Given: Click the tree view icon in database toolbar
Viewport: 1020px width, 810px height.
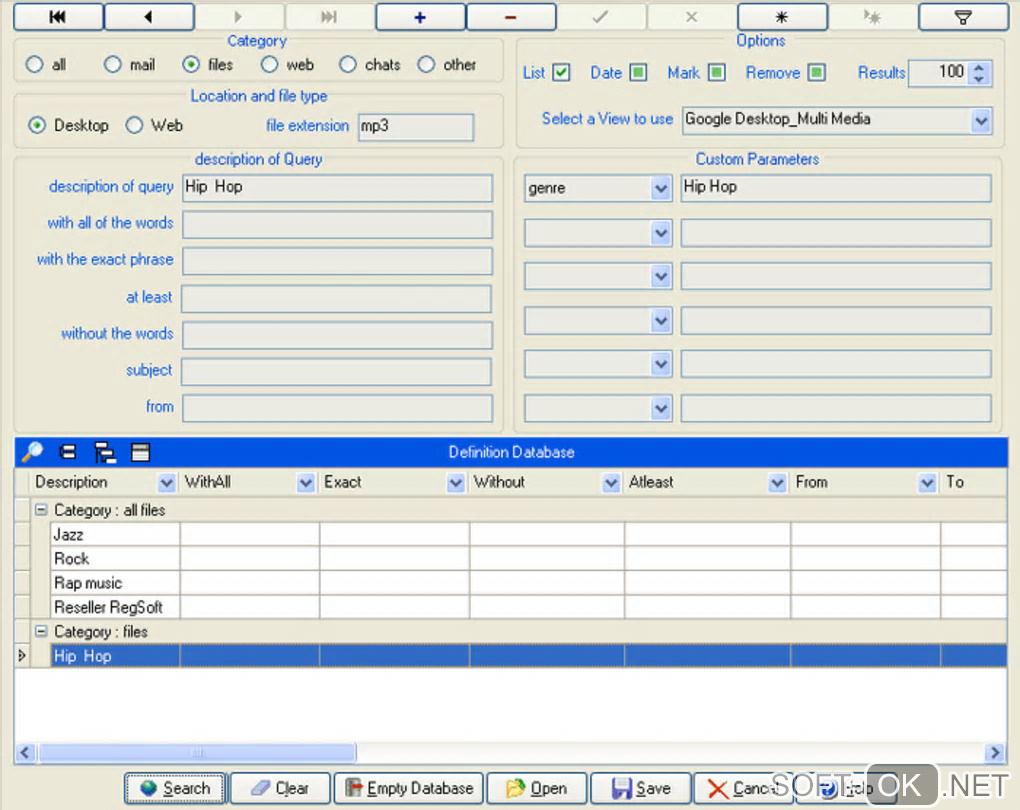Looking at the screenshot, I should (105, 453).
